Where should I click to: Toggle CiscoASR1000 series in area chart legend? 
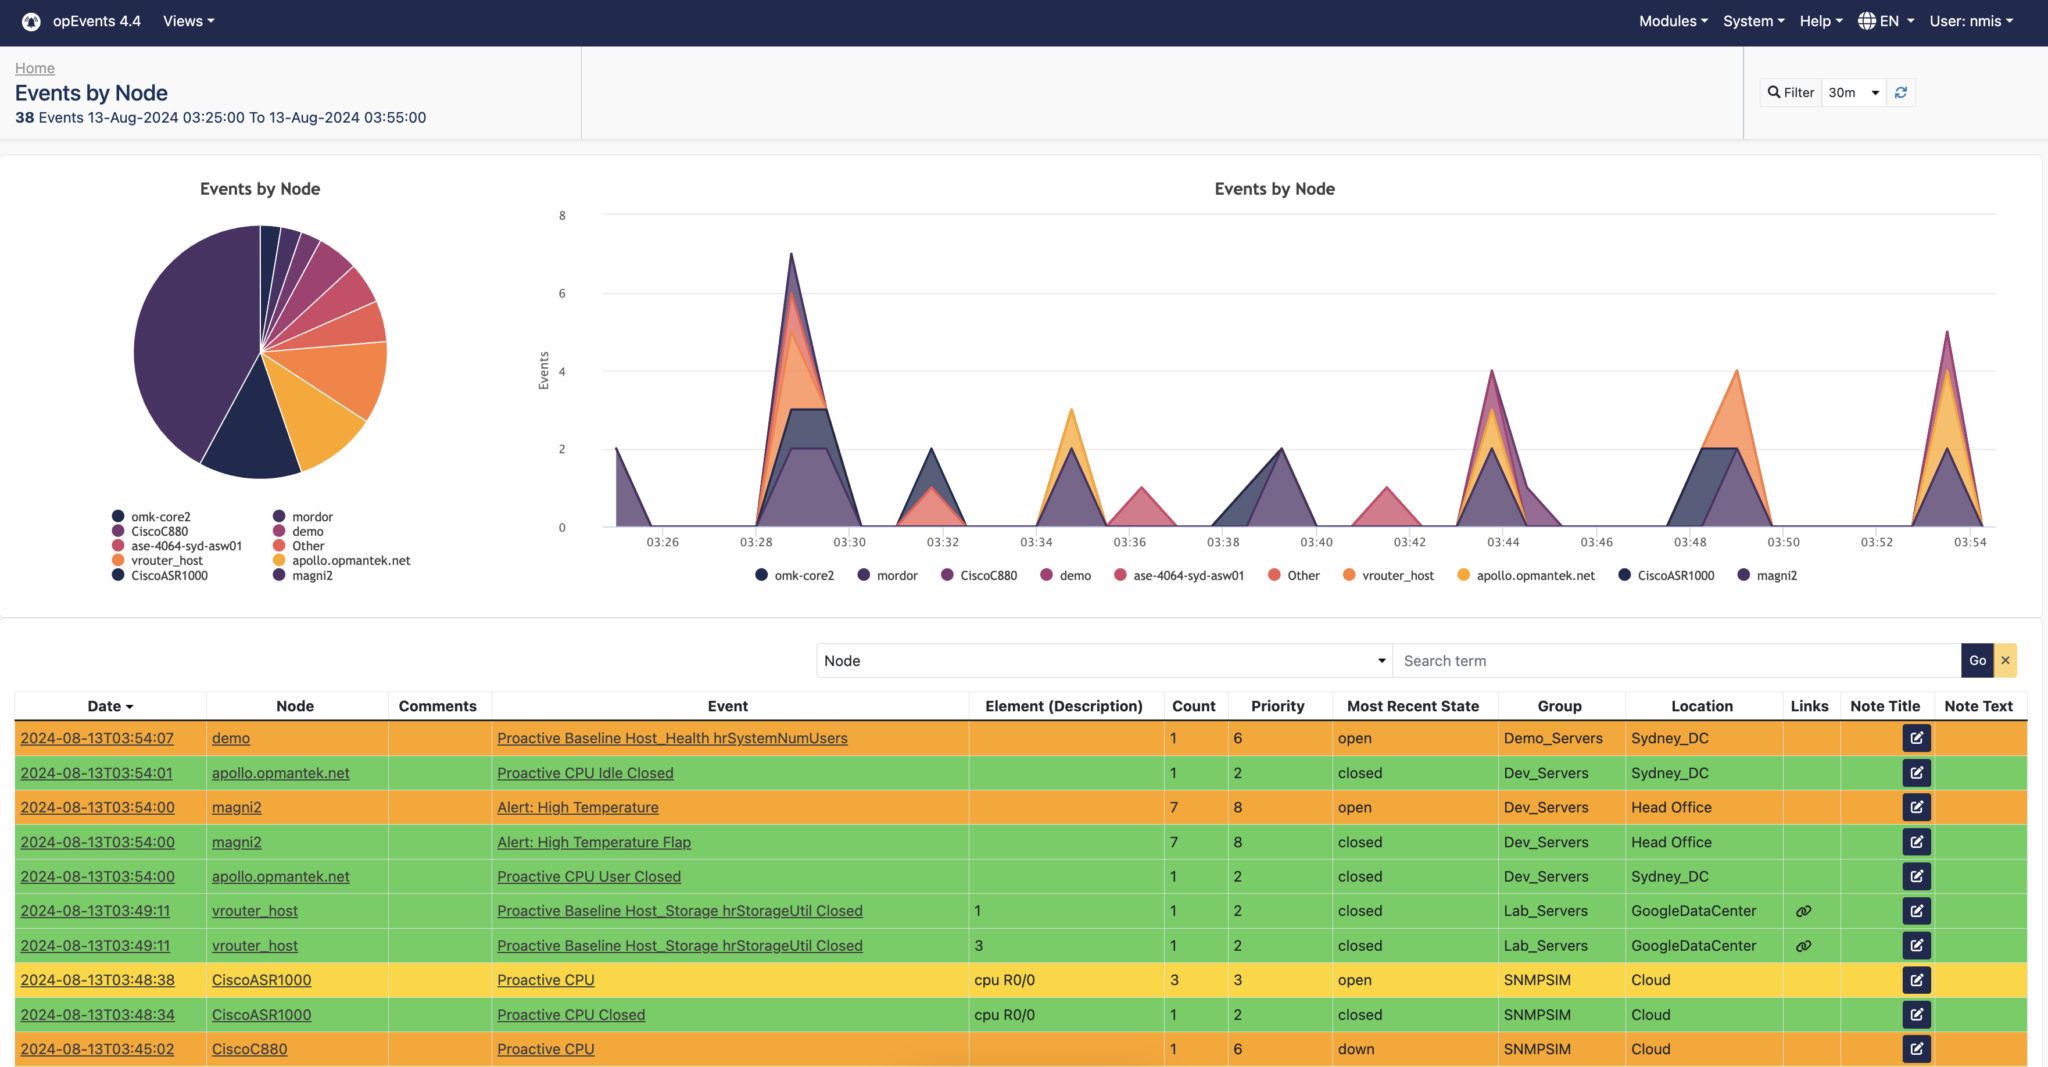pyautogui.click(x=1666, y=575)
